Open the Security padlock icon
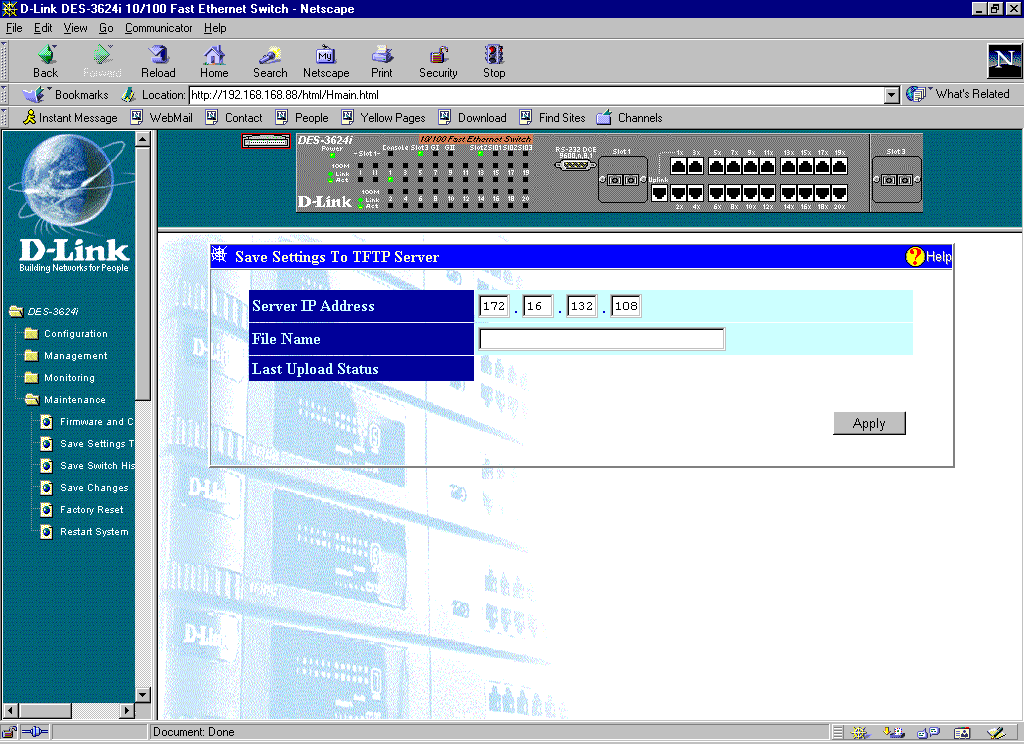The height and width of the screenshot is (744, 1024). coord(438,56)
